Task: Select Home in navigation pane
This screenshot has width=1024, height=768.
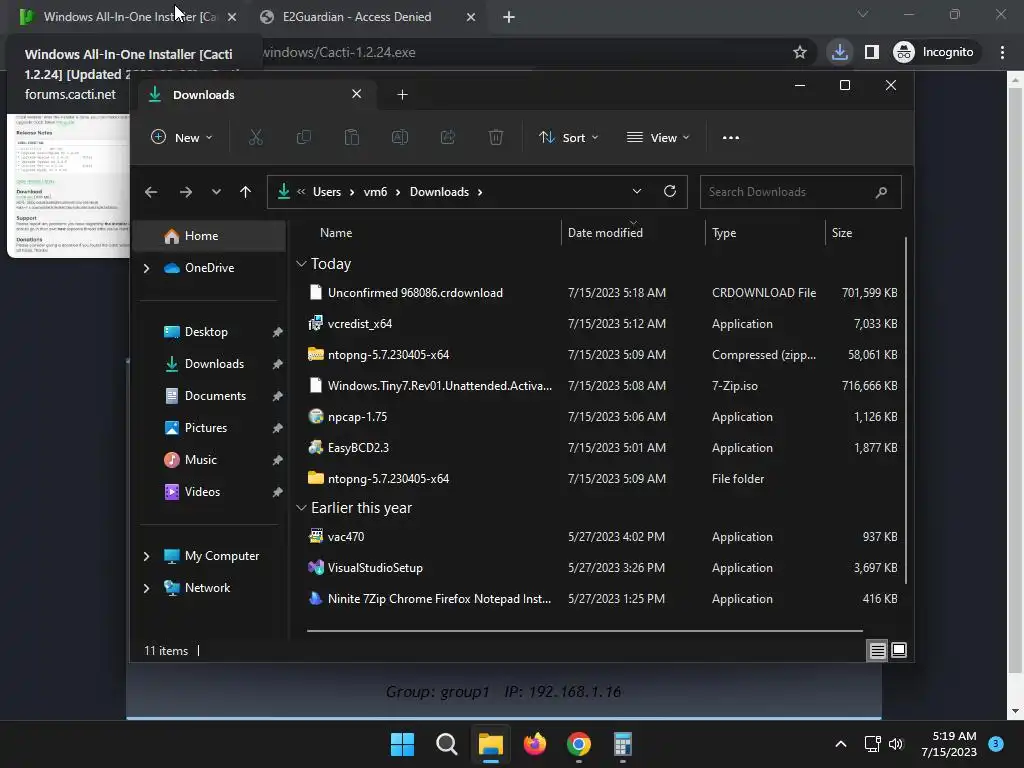Action: click(x=209, y=236)
